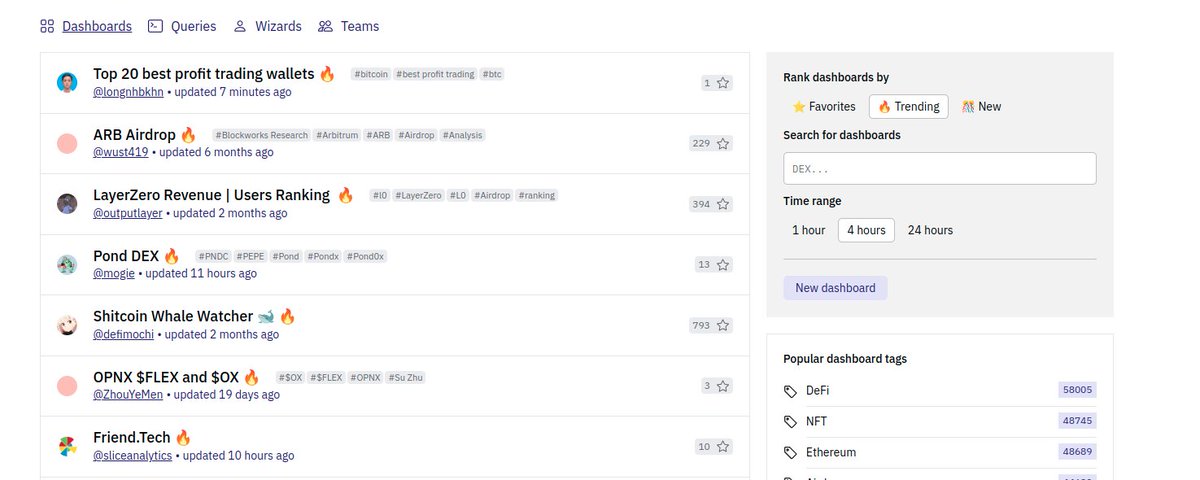Viewport: 1200px width, 480px height.
Task: Filter by the #bitcoin tag
Action: point(371,74)
